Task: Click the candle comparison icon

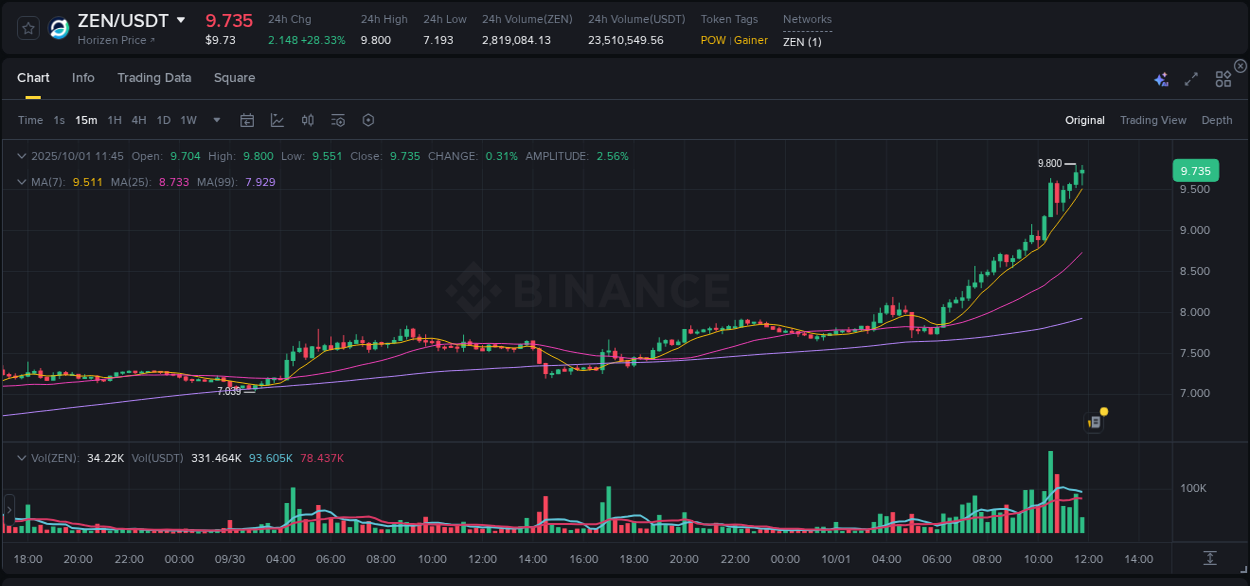Action: tap(307, 120)
